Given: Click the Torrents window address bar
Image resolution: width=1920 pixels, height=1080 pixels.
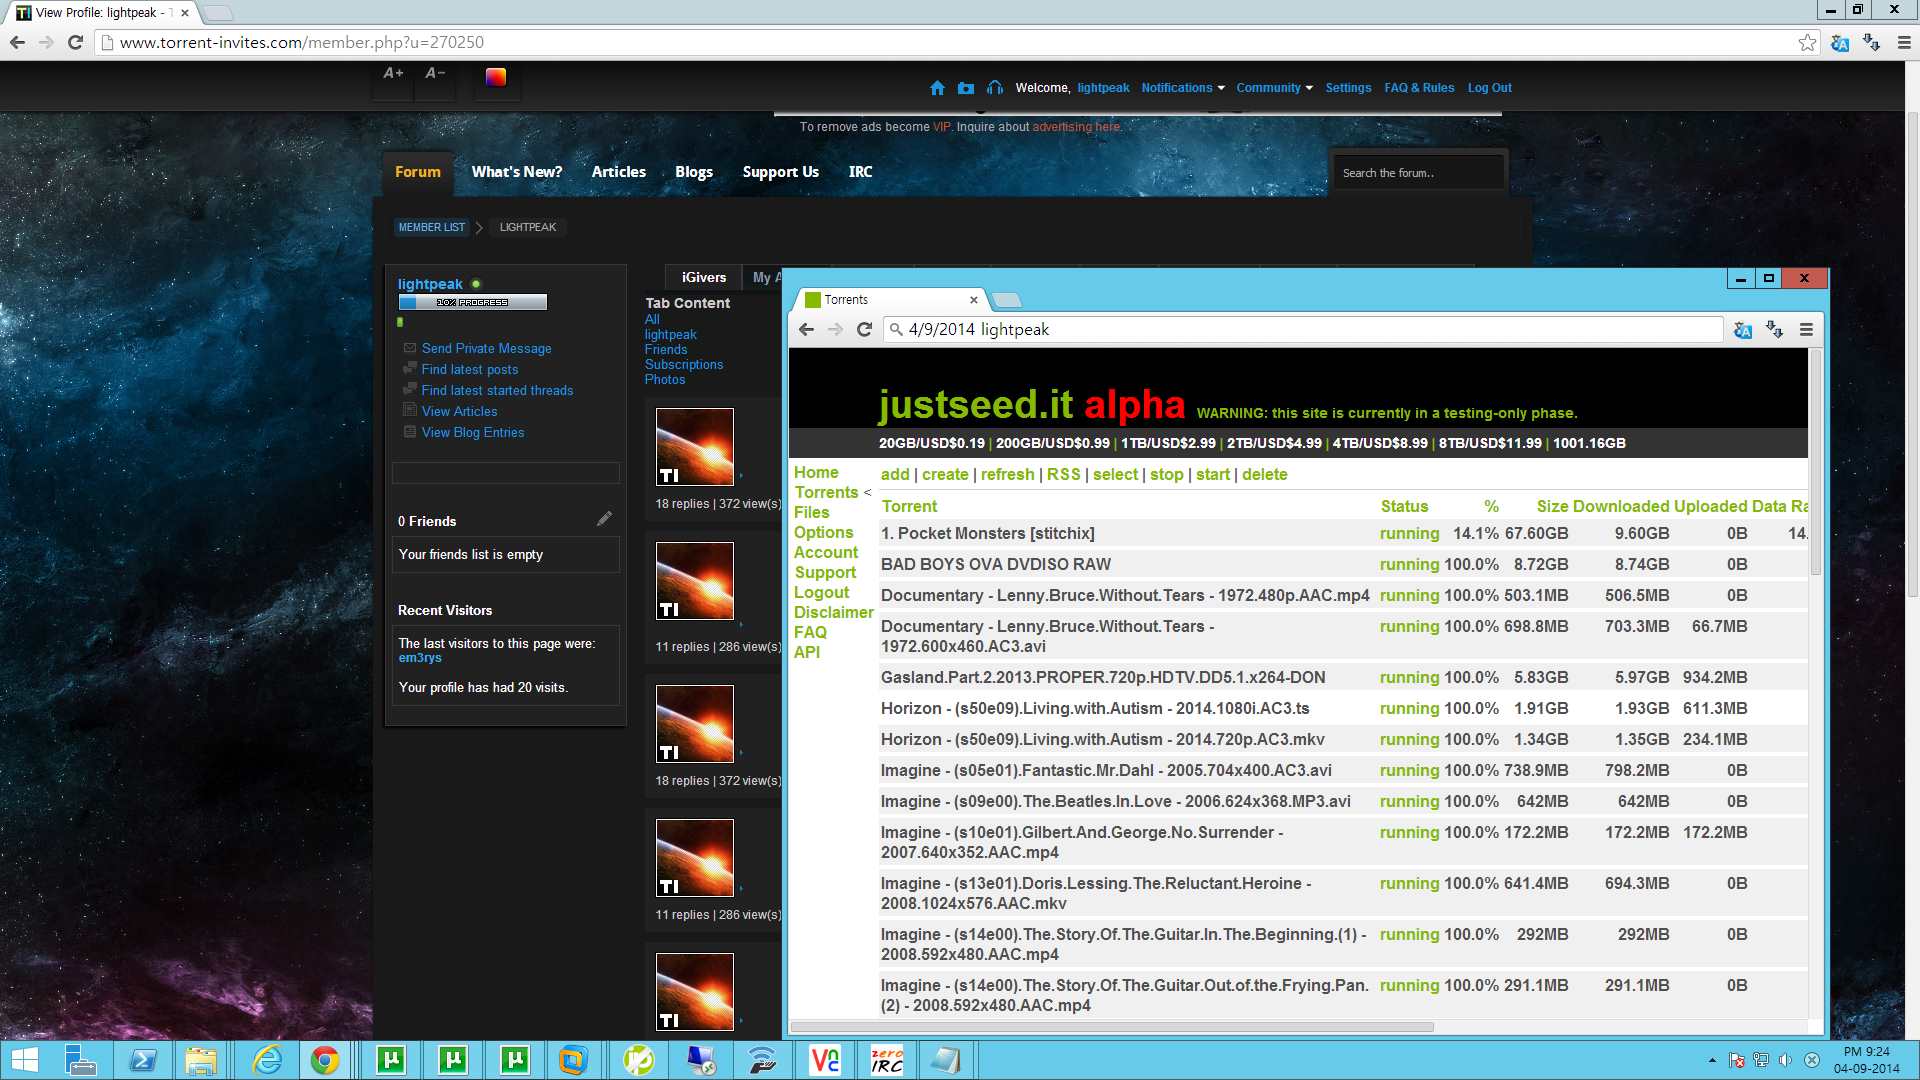Looking at the screenshot, I should [x=1303, y=329].
